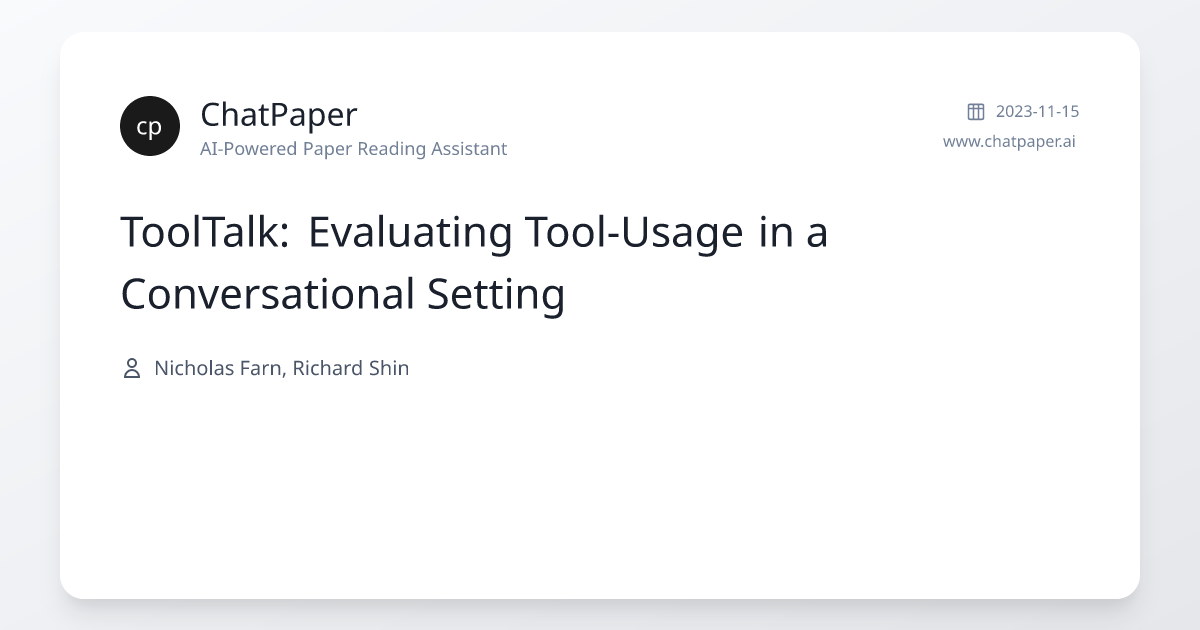The width and height of the screenshot is (1200, 630).
Task: Select the date 2023-11-15
Action: pos(1037,111)
